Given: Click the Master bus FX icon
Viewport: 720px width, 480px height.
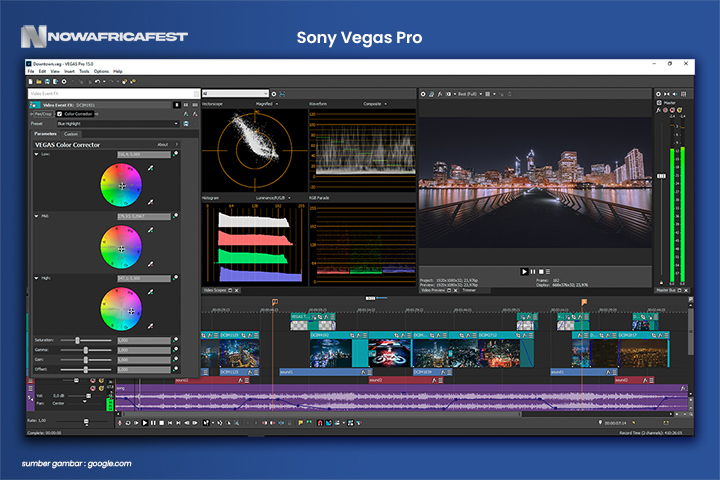Looking at the screenshot, I should 658,110.
